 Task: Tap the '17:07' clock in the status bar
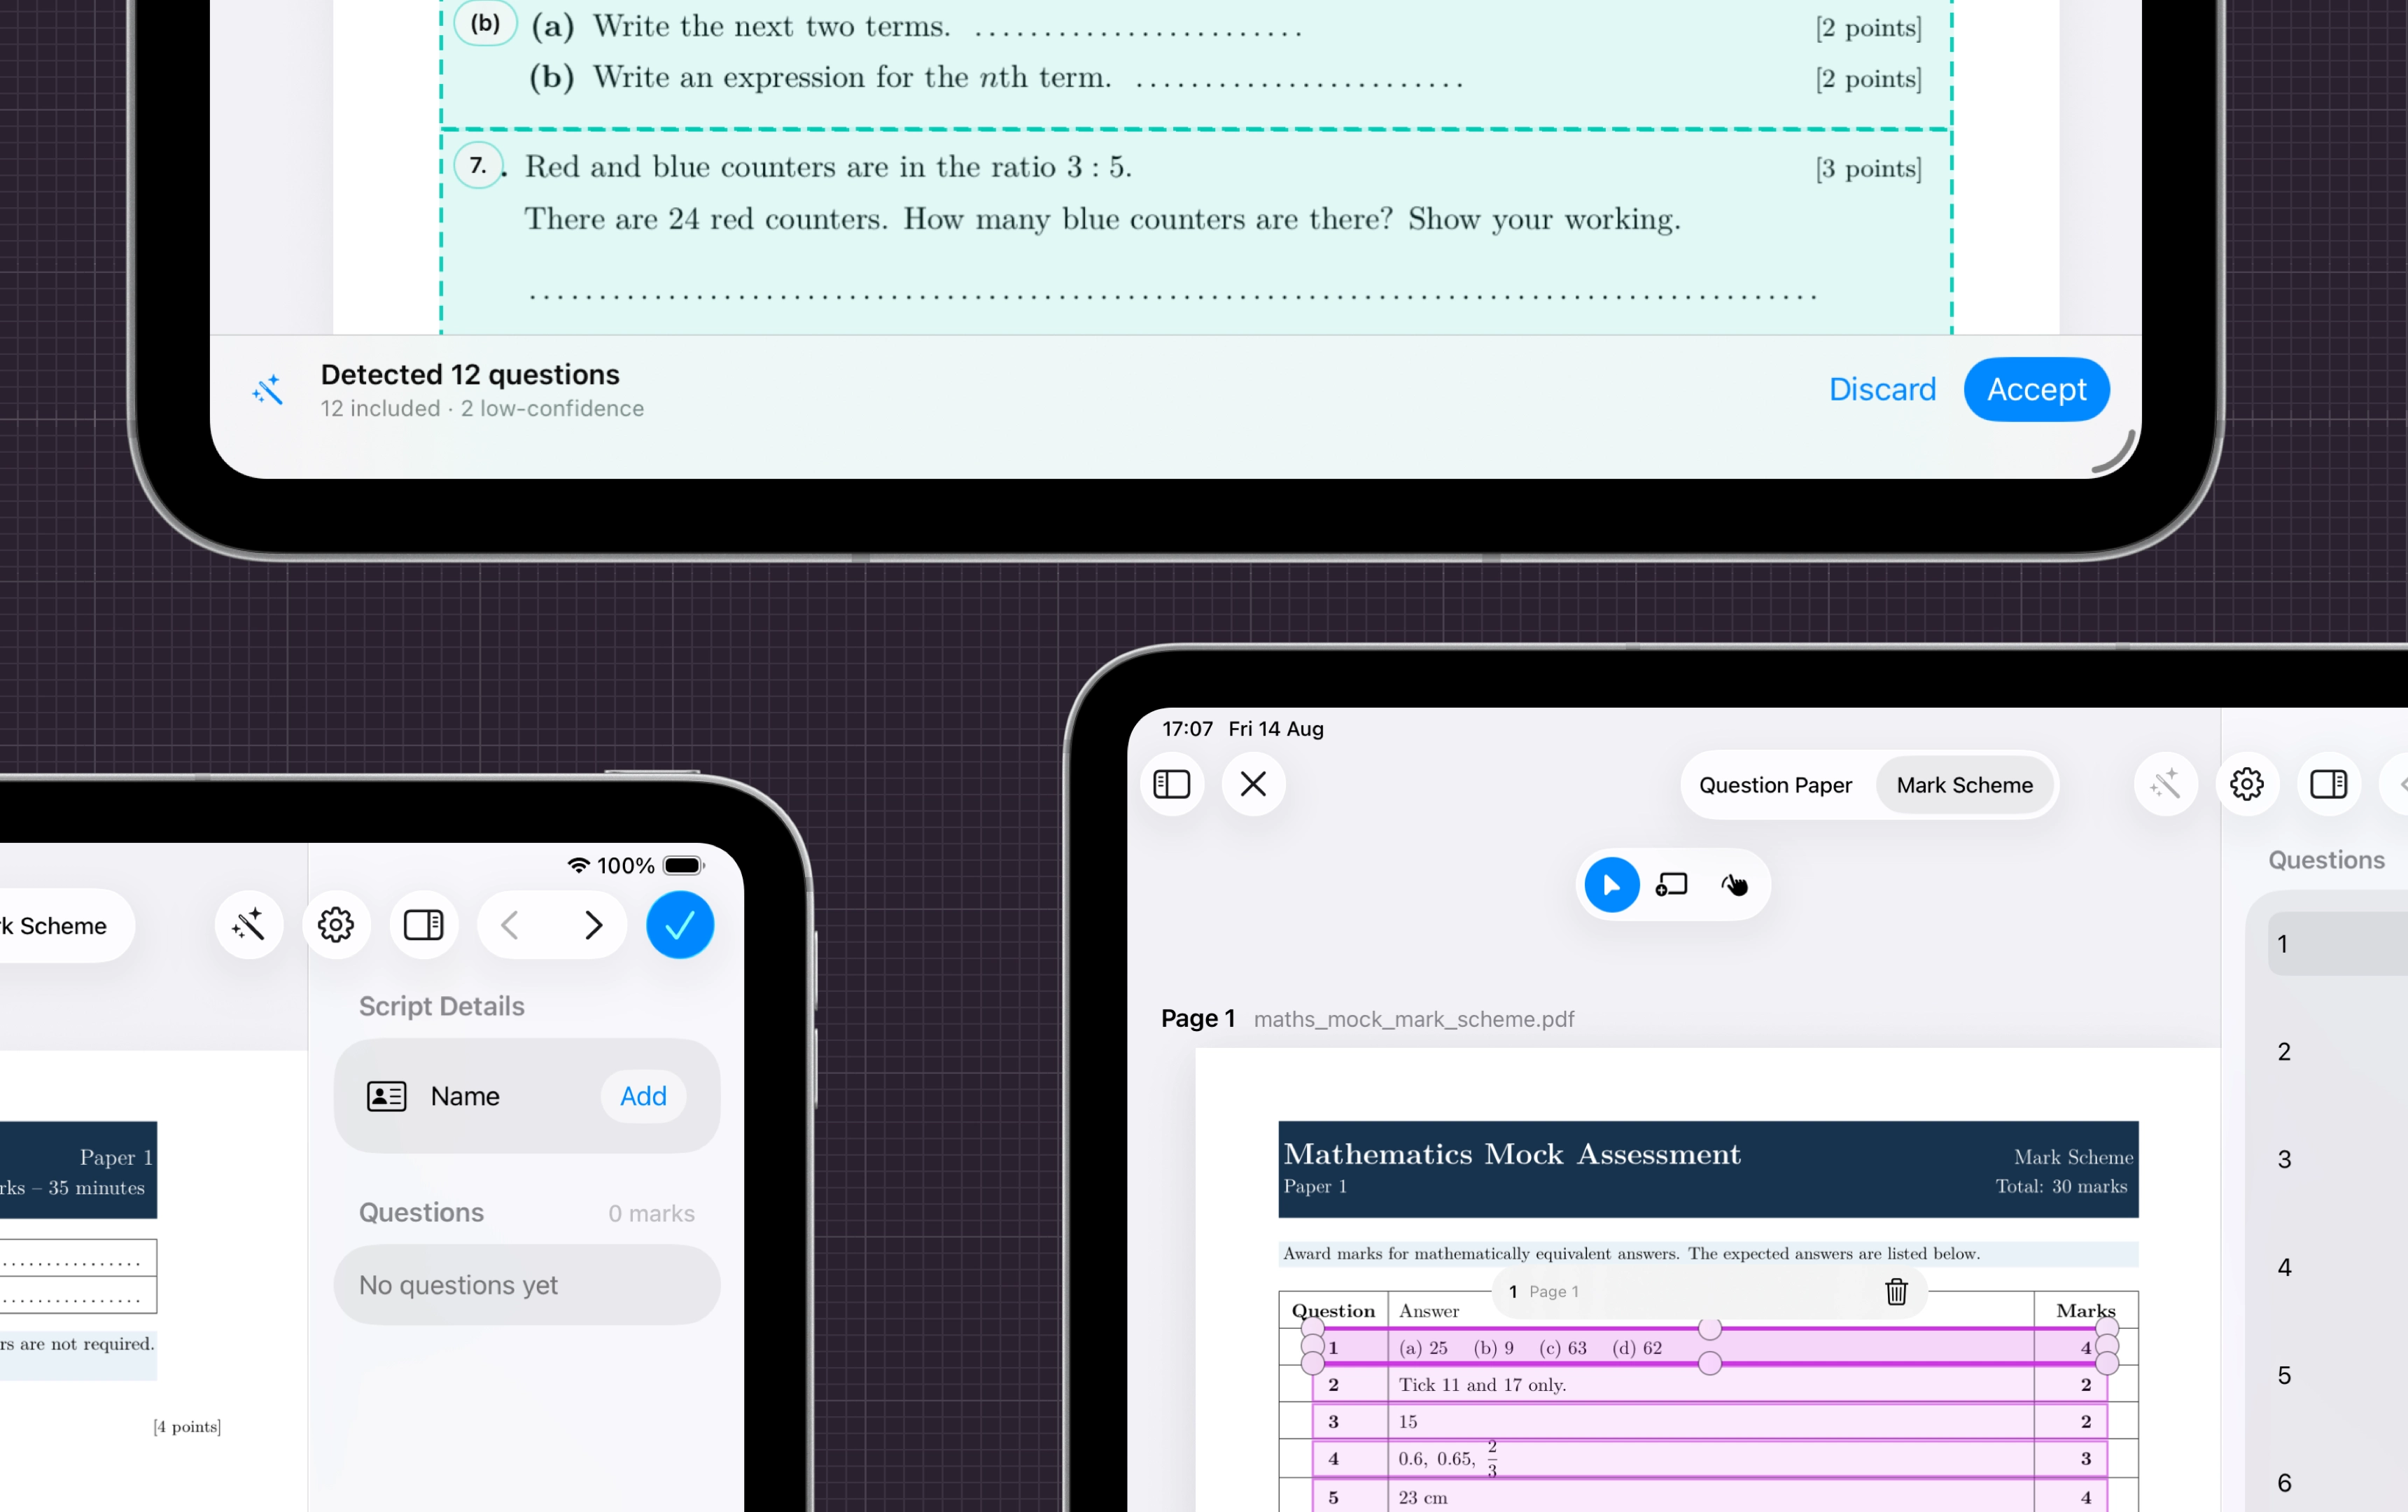1187,729
